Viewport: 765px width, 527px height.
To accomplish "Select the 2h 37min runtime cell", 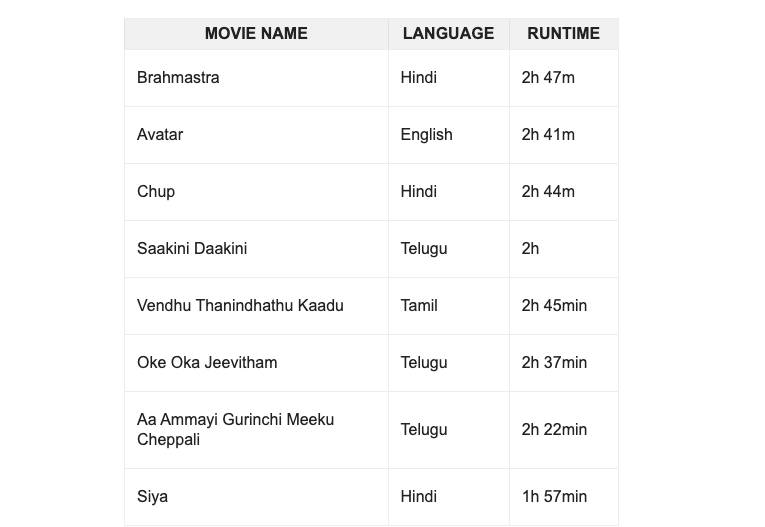I will tap(554, 362).
